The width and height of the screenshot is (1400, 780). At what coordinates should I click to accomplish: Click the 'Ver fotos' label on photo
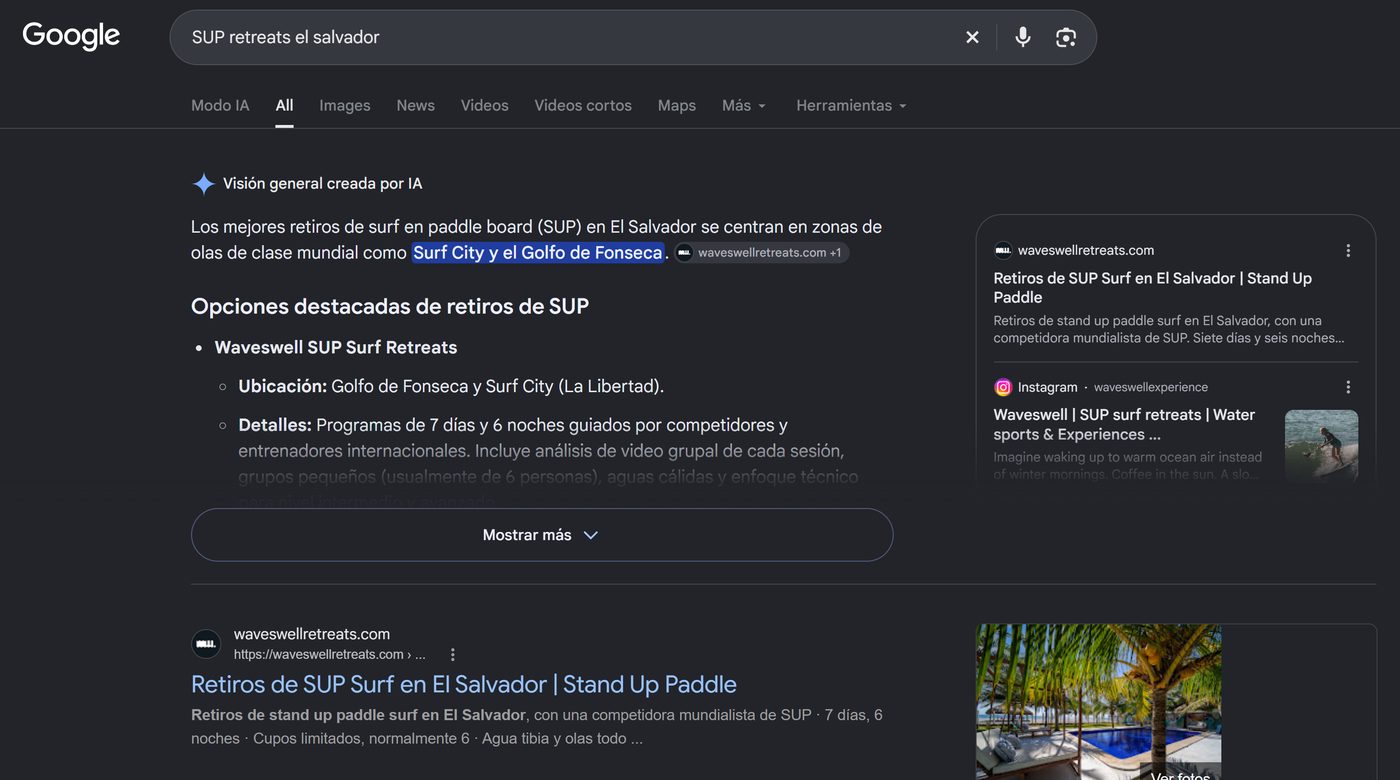point(1180,775)
